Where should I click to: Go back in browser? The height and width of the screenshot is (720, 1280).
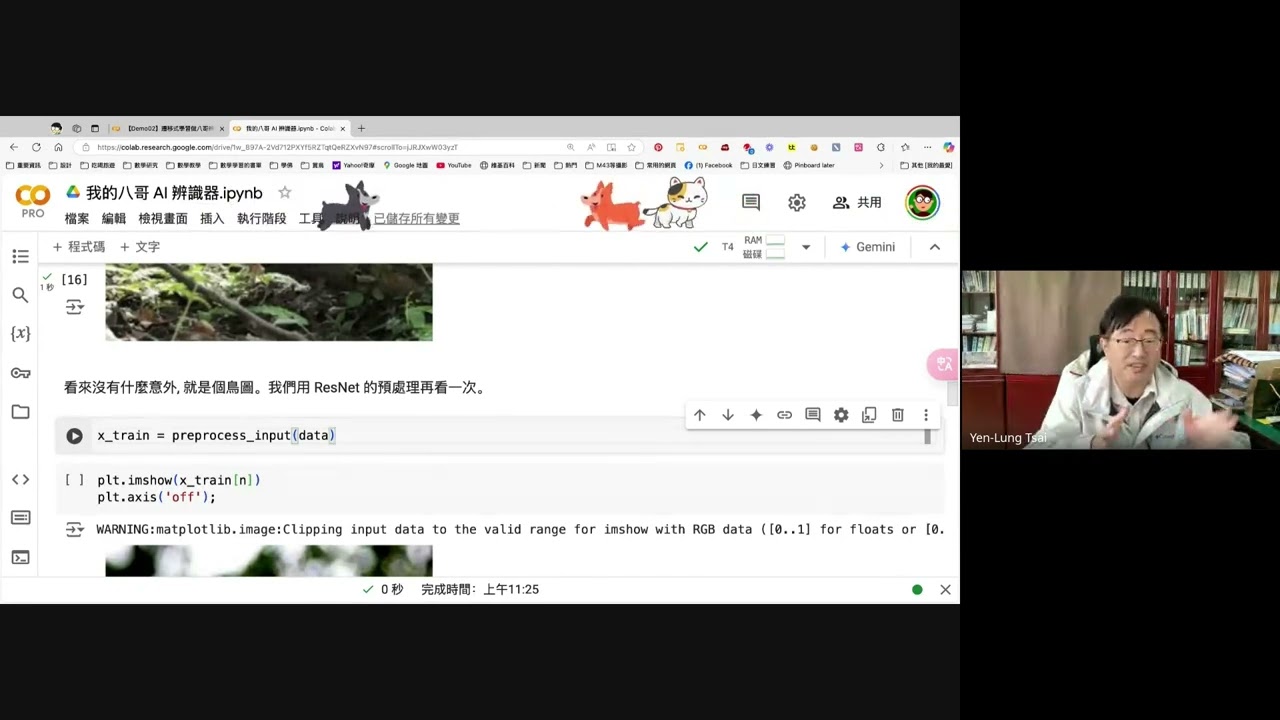coord(14,147)
